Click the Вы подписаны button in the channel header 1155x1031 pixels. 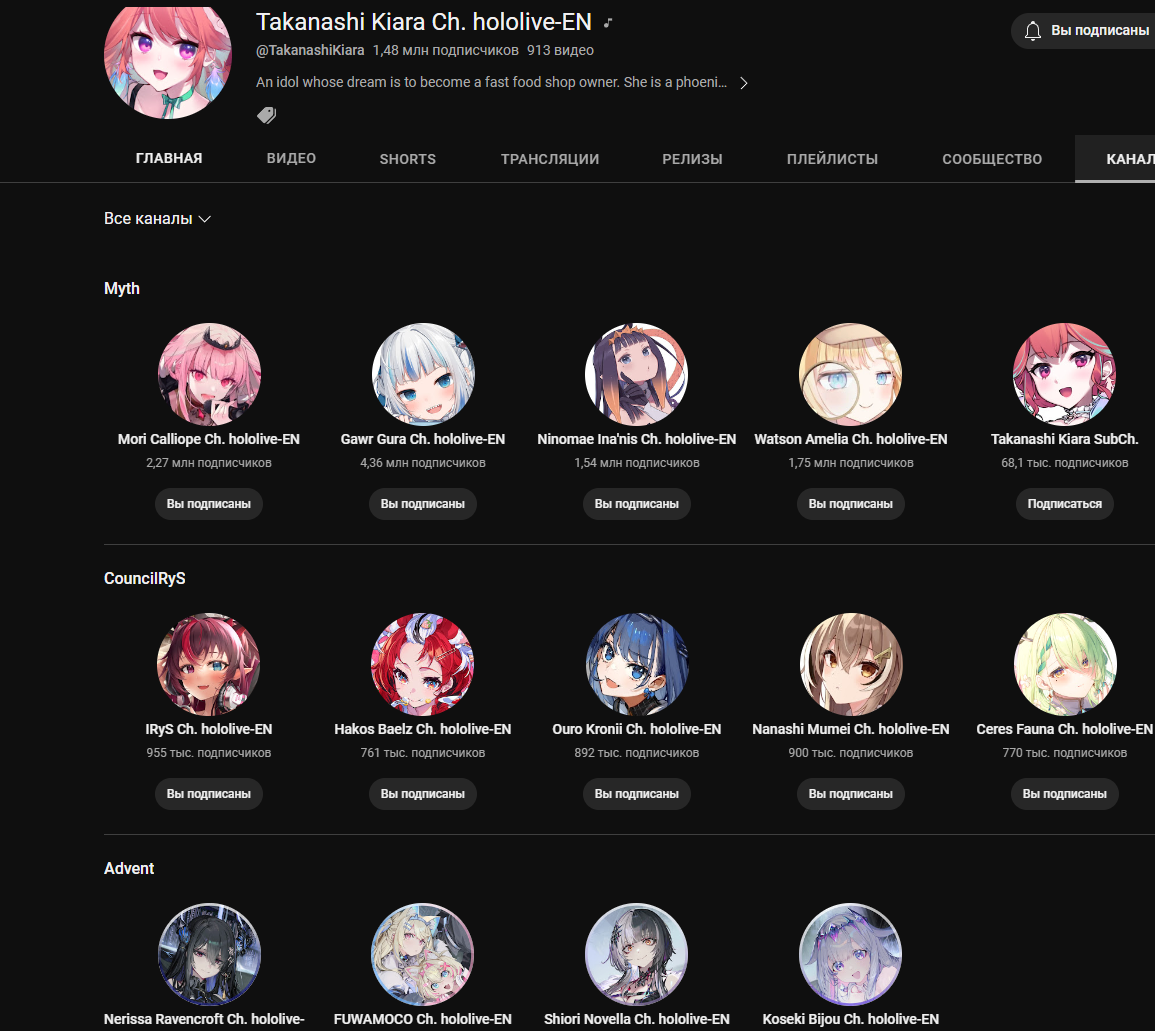pos(1083,30)
